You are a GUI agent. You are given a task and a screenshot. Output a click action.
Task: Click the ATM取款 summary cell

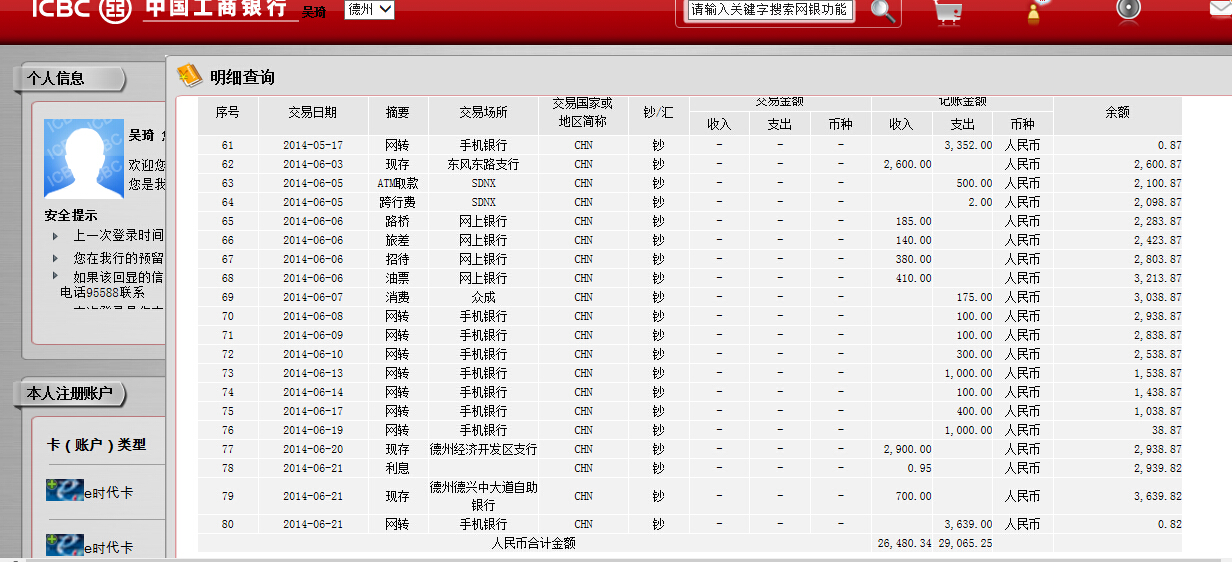(398, 183)
